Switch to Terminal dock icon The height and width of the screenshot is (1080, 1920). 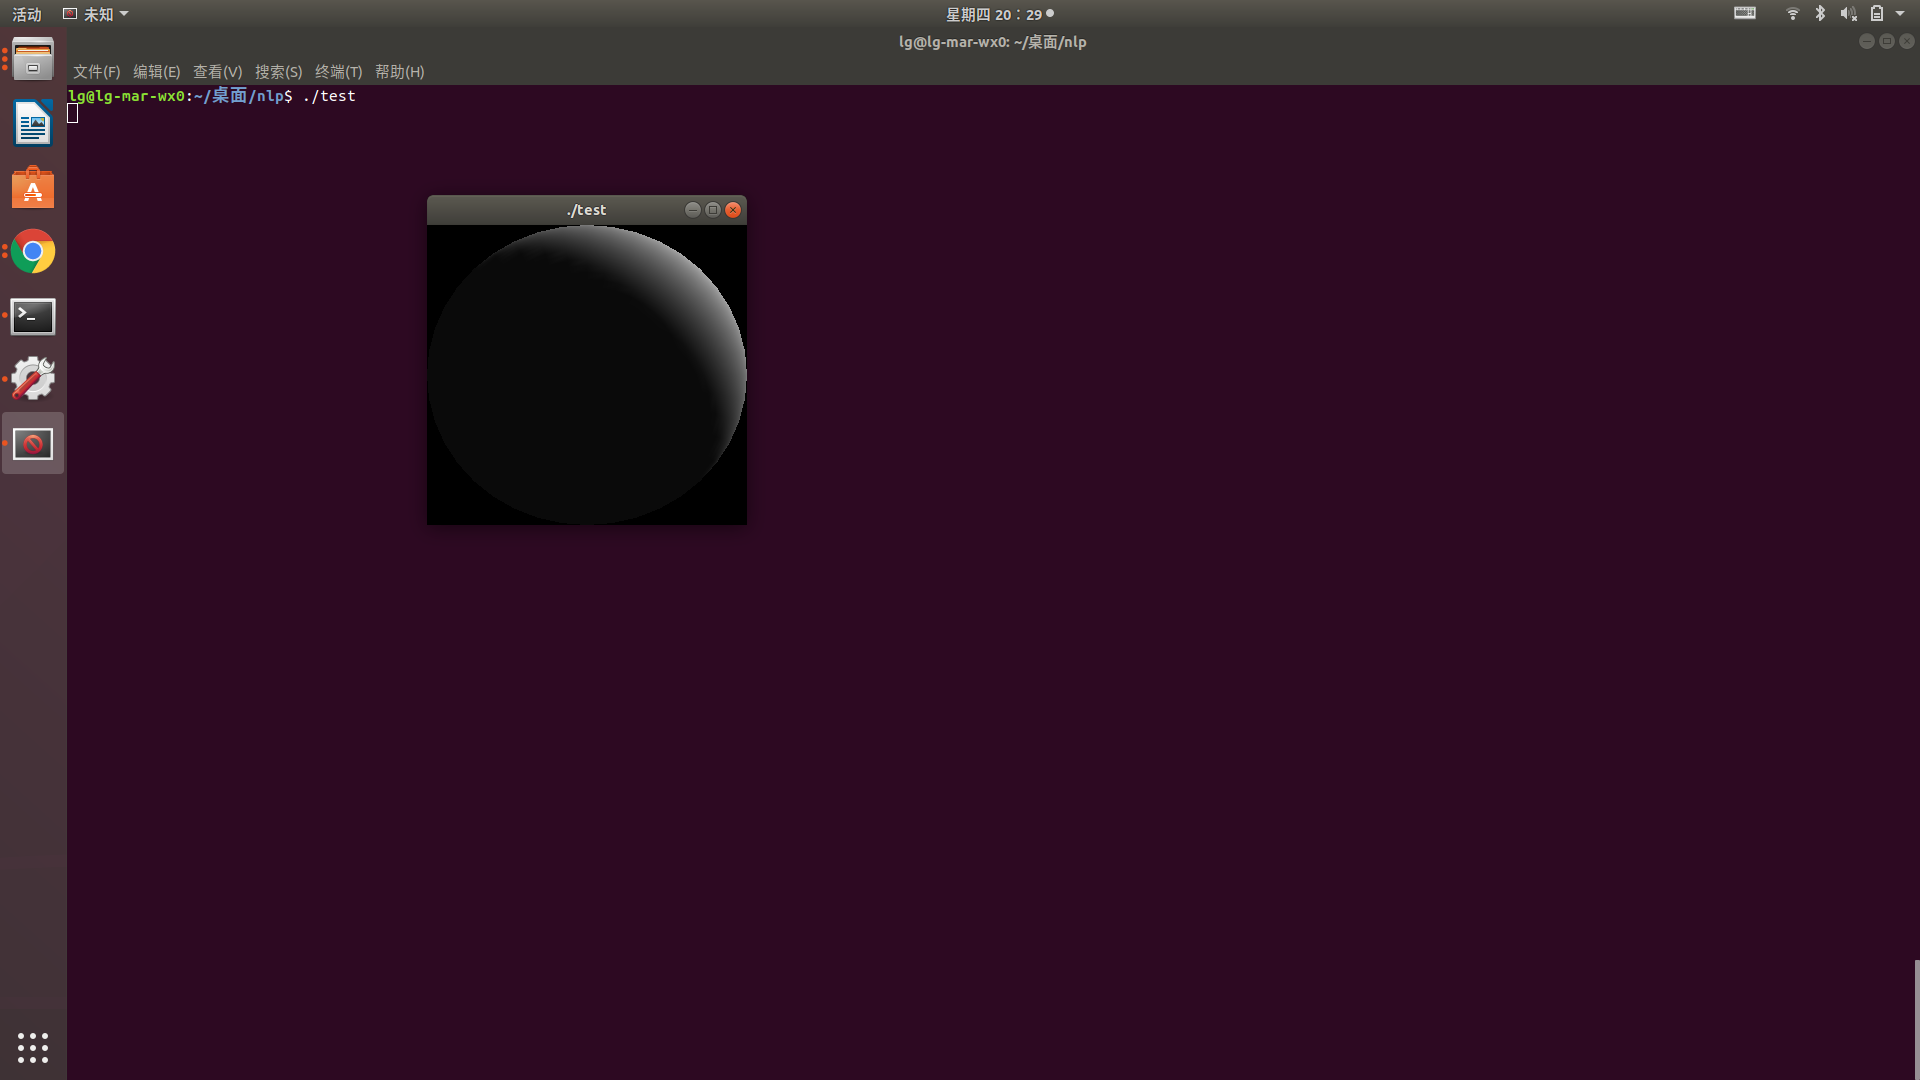[33, 316]
